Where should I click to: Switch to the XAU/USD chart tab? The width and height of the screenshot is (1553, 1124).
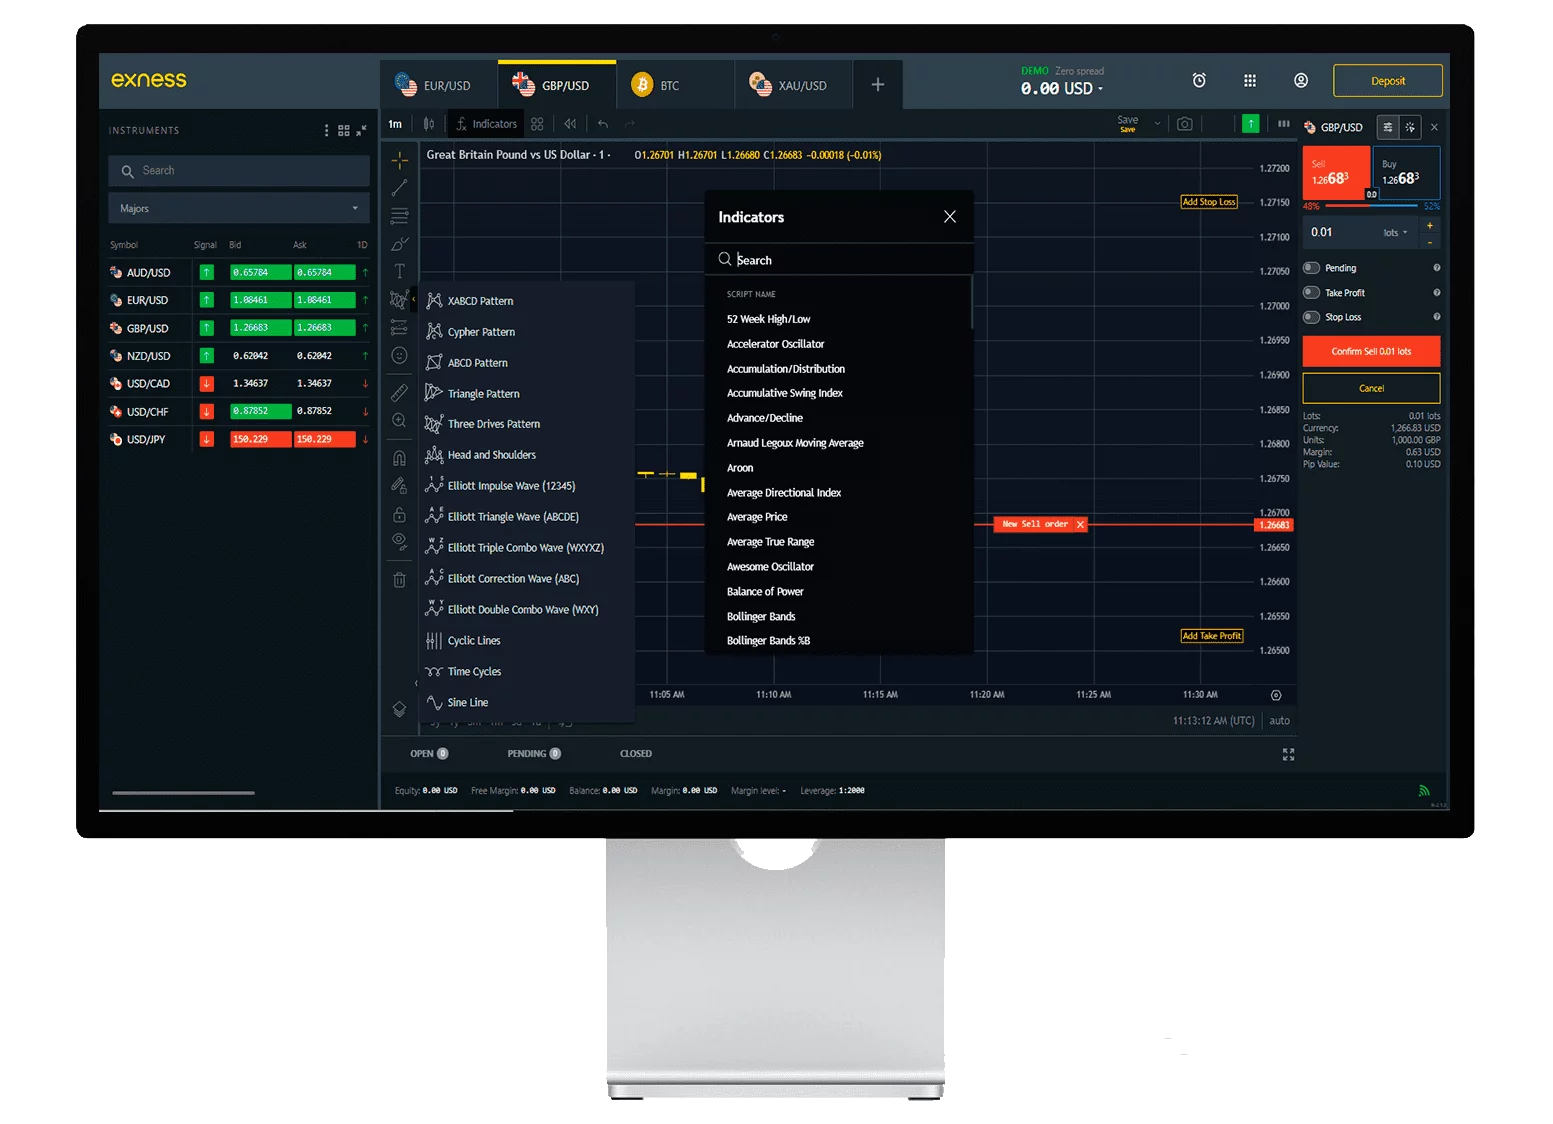pos(792,85)
